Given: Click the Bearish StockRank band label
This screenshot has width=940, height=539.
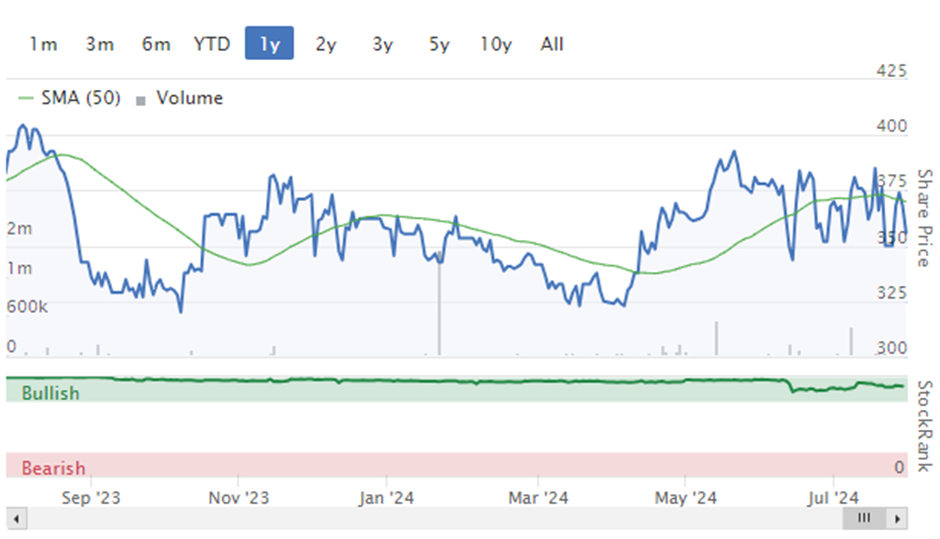Looking at the screenshot, I should point(53,468).
